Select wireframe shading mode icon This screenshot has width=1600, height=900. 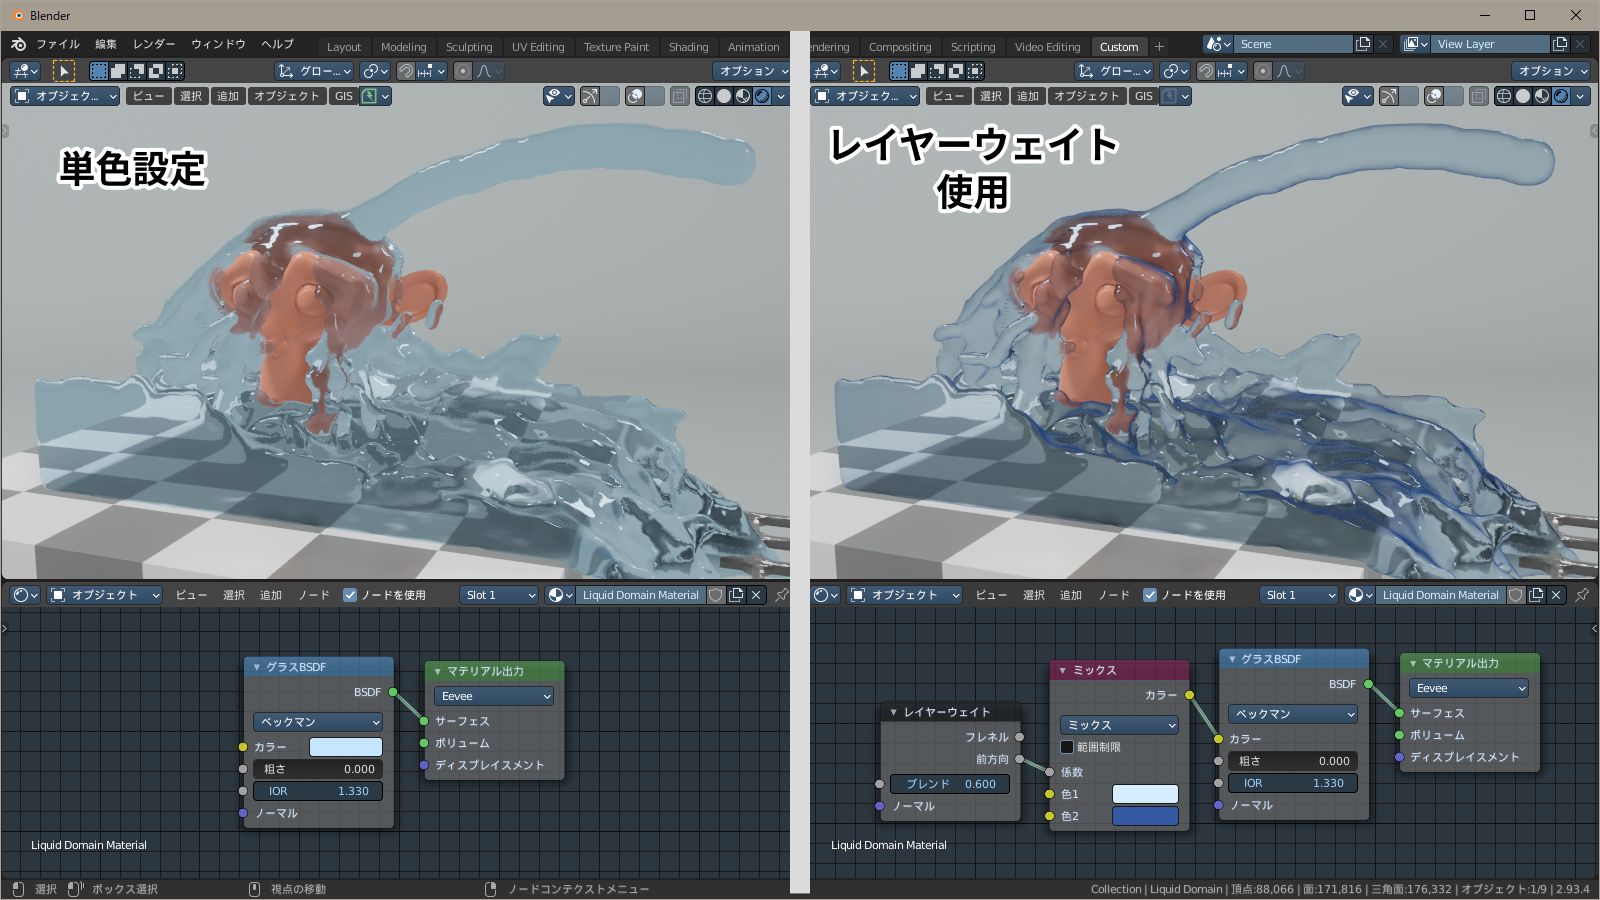pos(705,96)
